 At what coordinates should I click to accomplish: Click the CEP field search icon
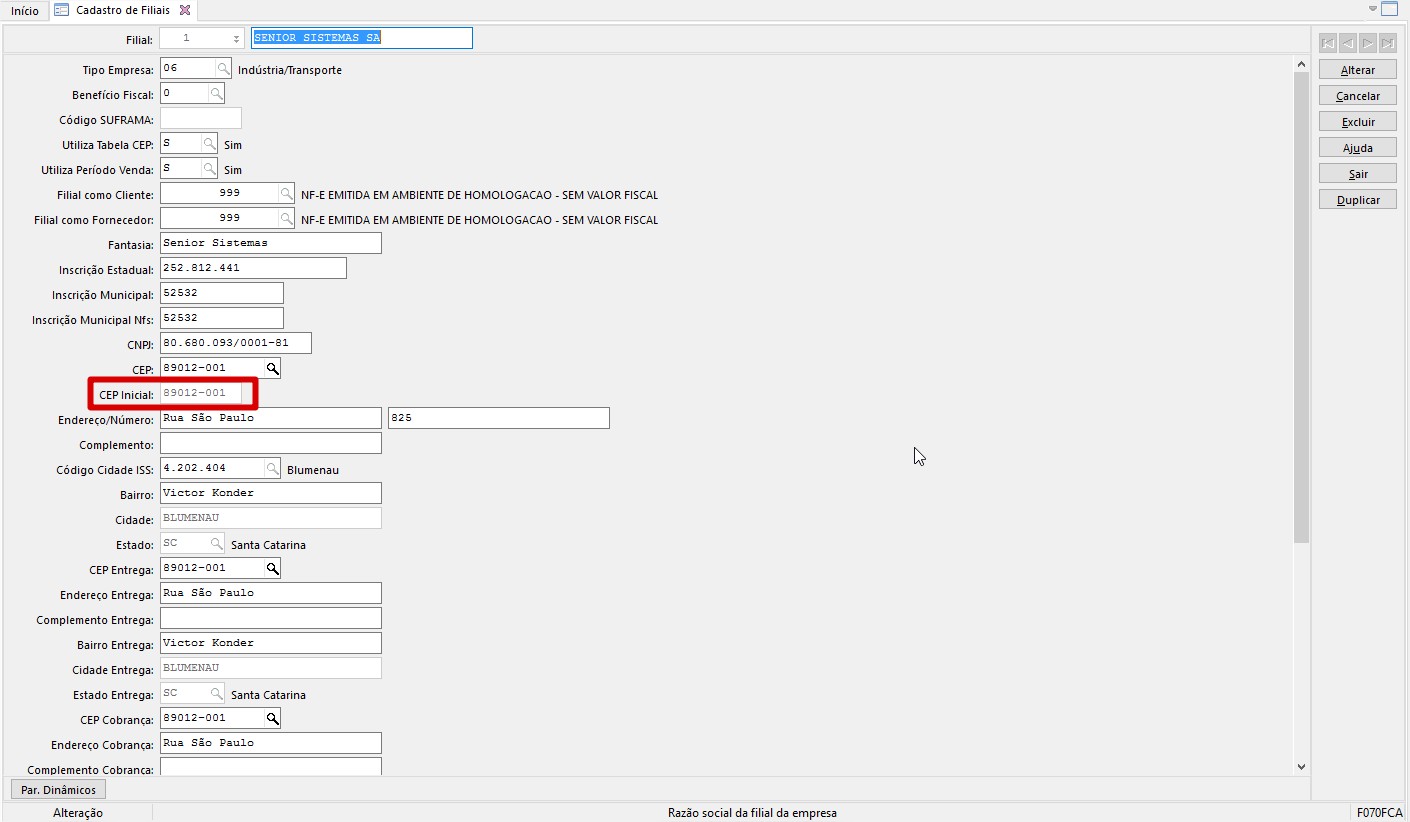point(272,369)
